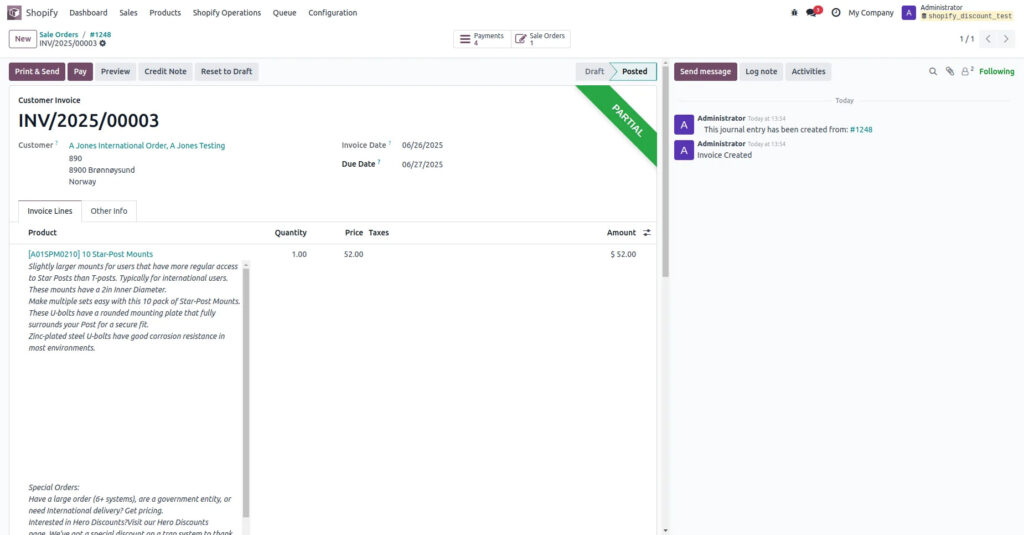Open column options beside Amount header
The image size is (1024, 535).
coord(646,233)
